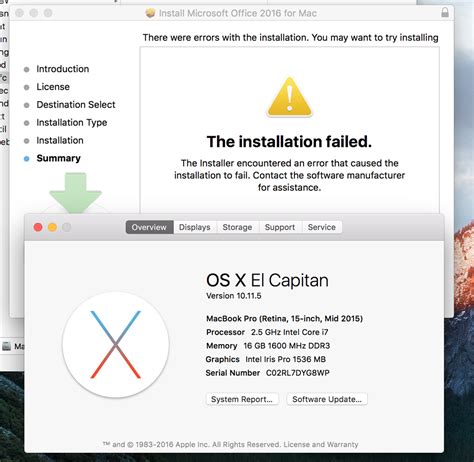
Task: Switch to the Overview tab
Action: (x=149, y=227)
